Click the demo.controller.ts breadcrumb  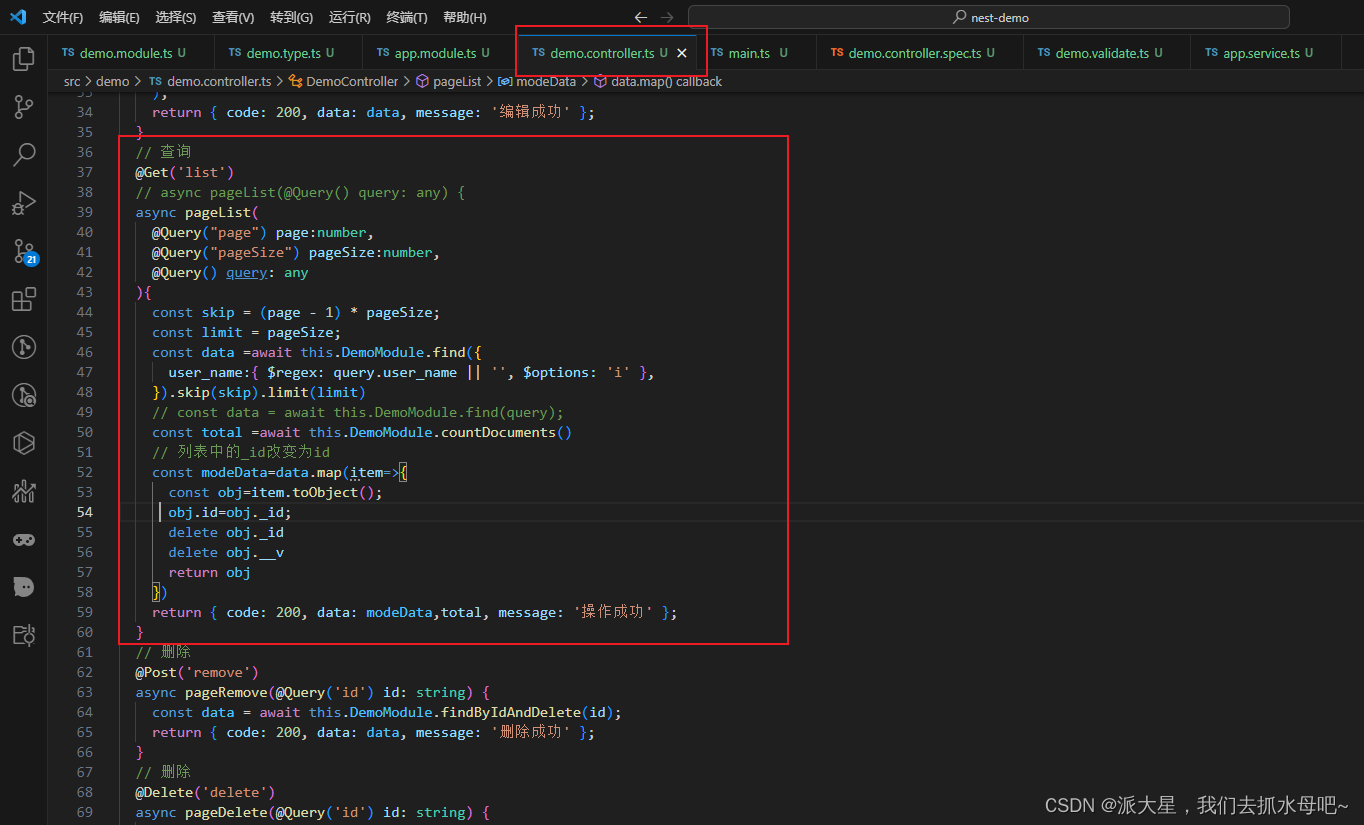coord(210,81)
